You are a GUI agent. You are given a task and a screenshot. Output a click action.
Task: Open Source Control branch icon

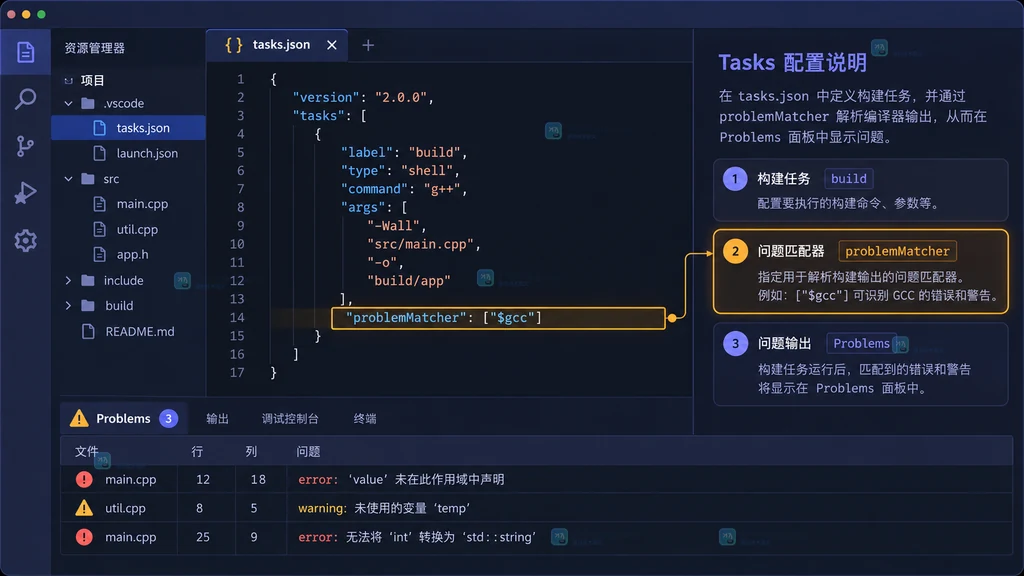pyautogui.click(x=25, y=146)
